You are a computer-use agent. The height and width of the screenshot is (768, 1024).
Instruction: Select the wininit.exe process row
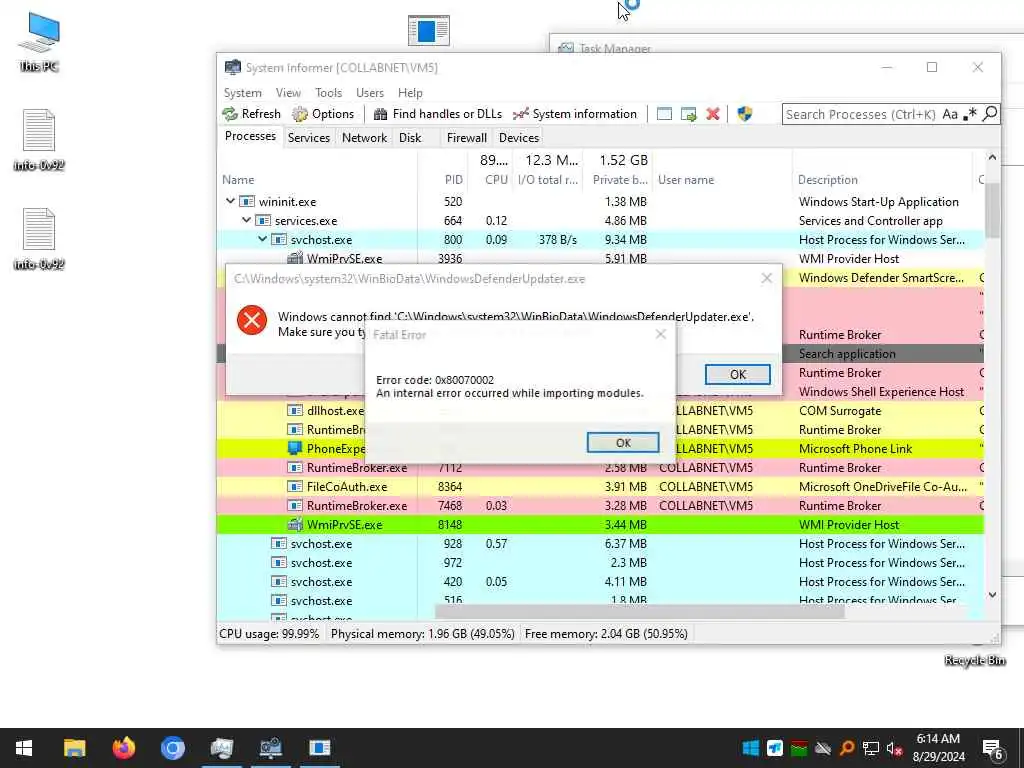601,202
